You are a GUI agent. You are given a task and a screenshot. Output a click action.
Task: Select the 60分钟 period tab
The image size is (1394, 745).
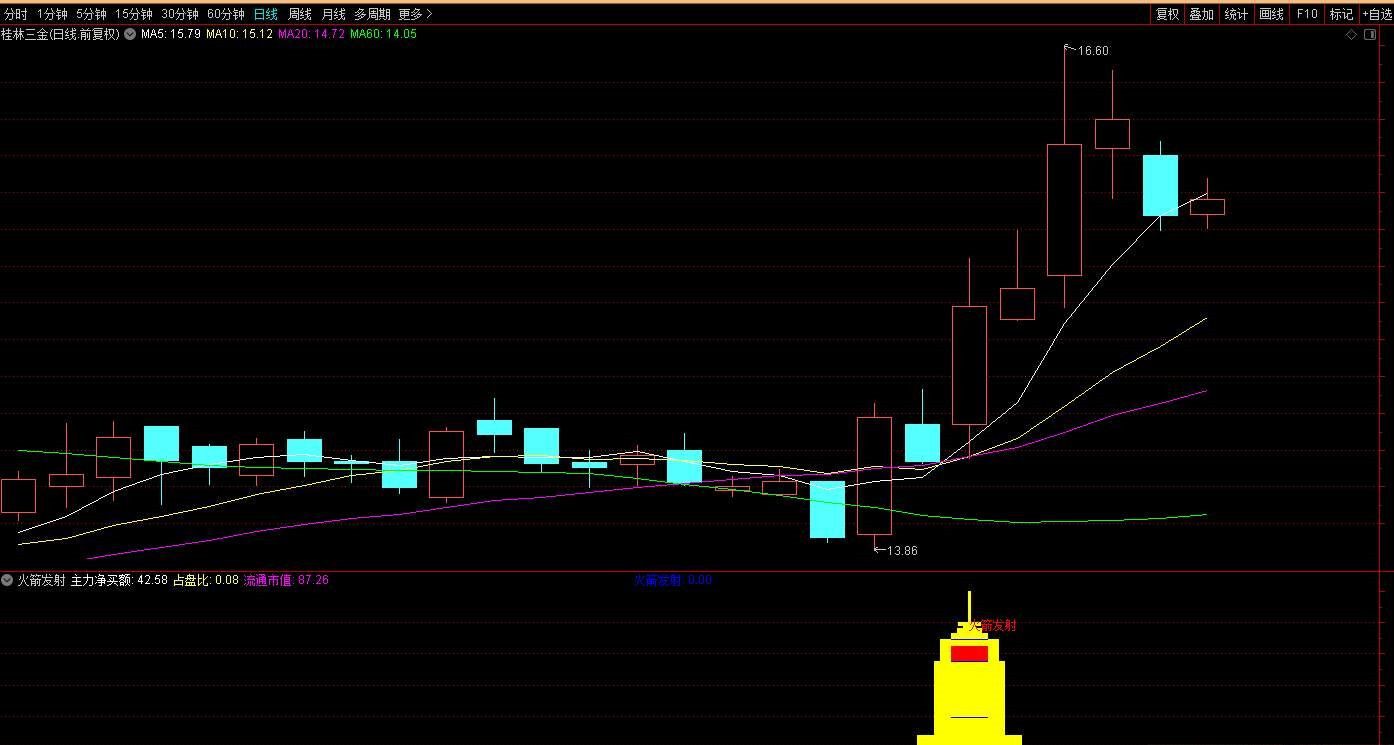point(225,14)
